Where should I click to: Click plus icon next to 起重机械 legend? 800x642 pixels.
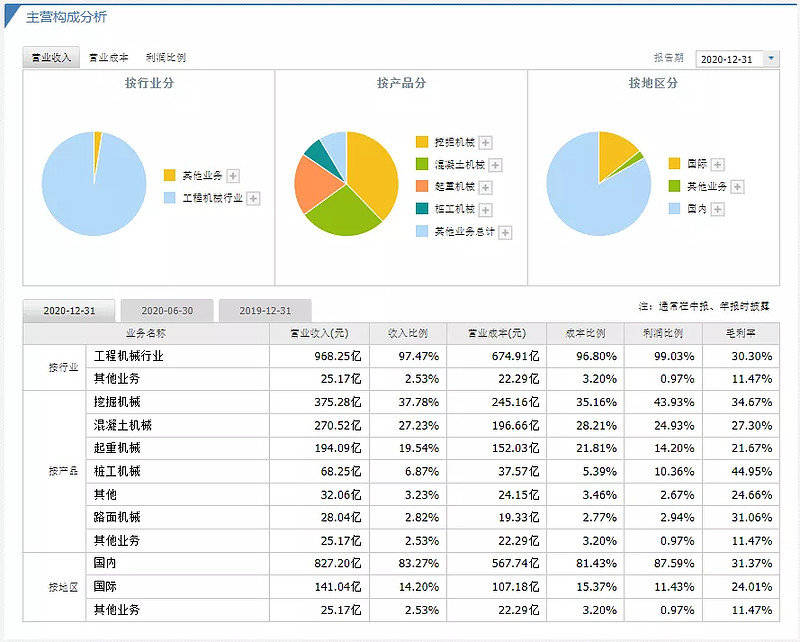[486, 187]
